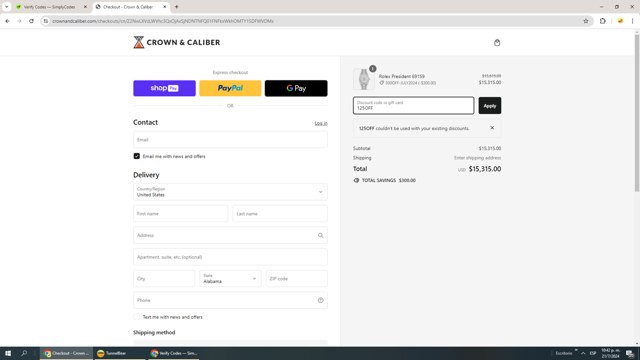640x360 pixels.
Task: Click the browser forward arrow
Action: 19,21
